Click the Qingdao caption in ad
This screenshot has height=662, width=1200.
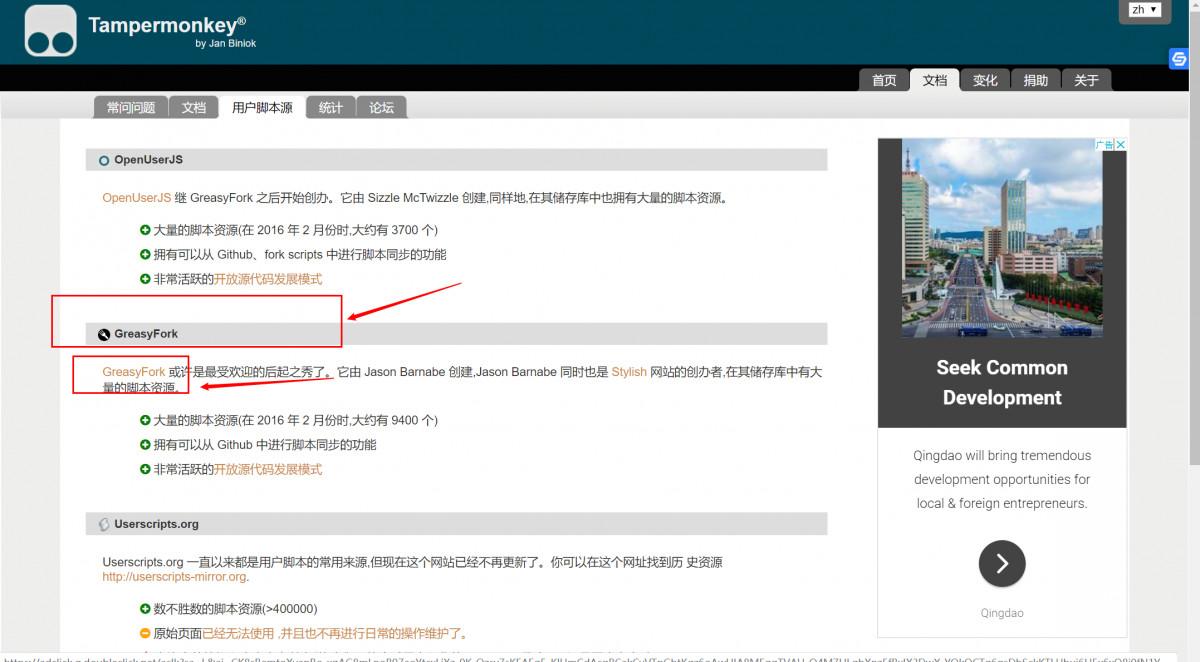click(x=1002, y=613)
